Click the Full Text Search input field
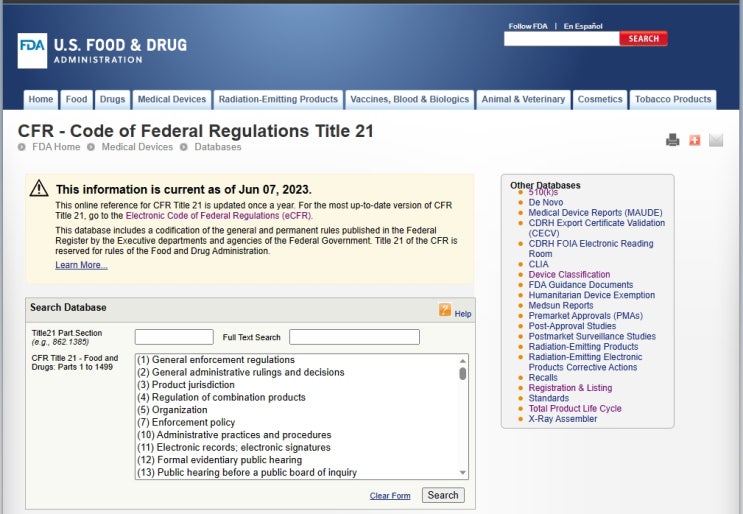The height and width of the screenshot is (514, 743). 354,337
